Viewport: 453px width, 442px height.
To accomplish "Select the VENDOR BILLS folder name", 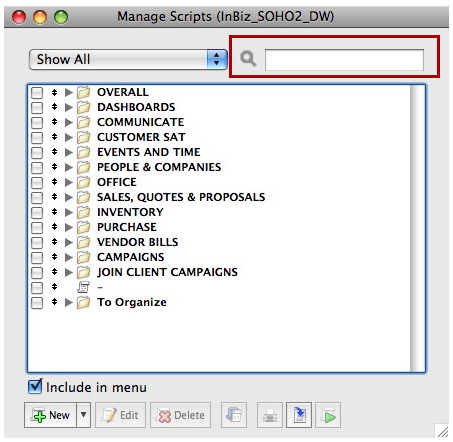I will coord(137,242).
